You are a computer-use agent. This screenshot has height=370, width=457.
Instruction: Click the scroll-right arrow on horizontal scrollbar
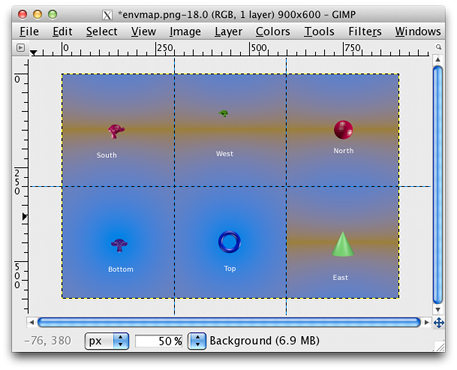coord(426,322)
